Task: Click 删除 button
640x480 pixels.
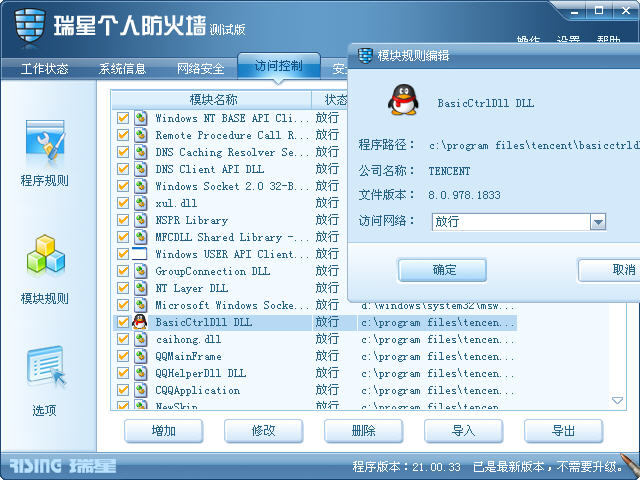Action: (x=364, y=431)
